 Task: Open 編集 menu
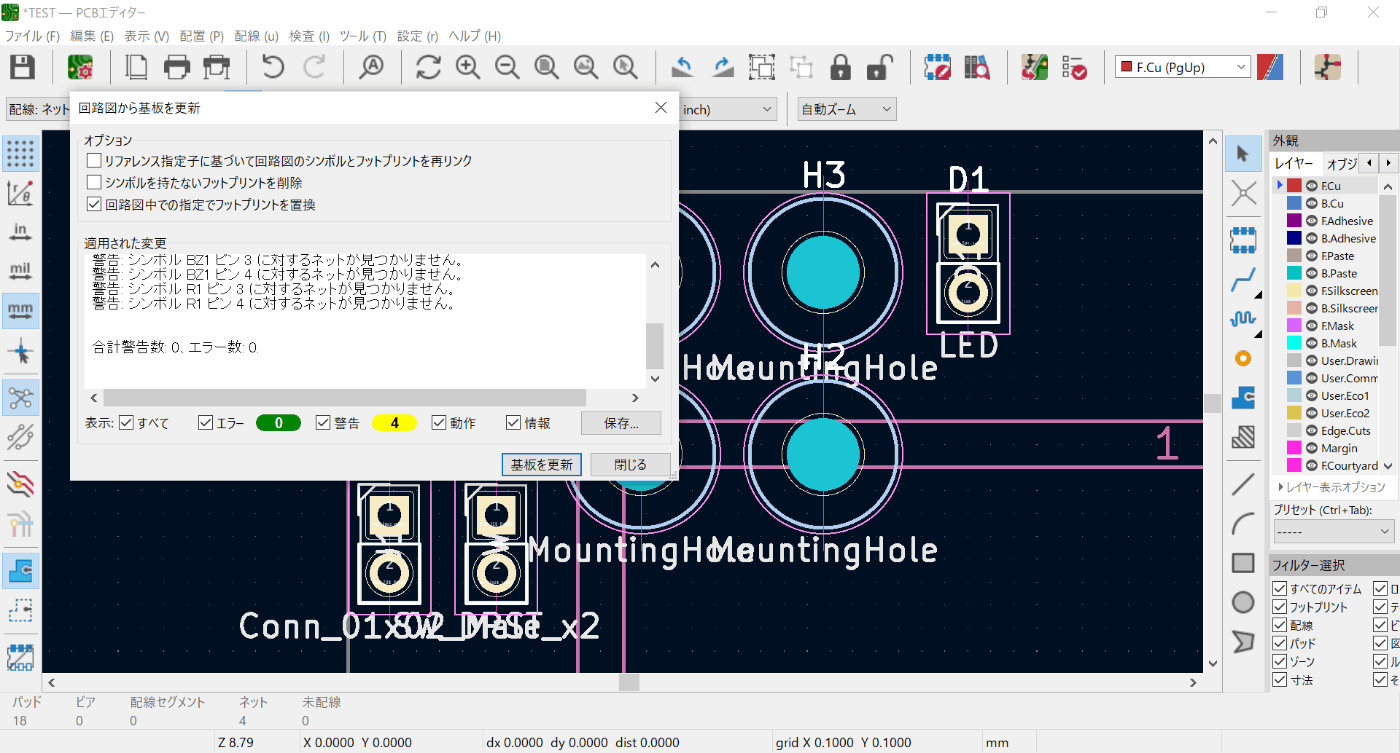tap(92, 36)
